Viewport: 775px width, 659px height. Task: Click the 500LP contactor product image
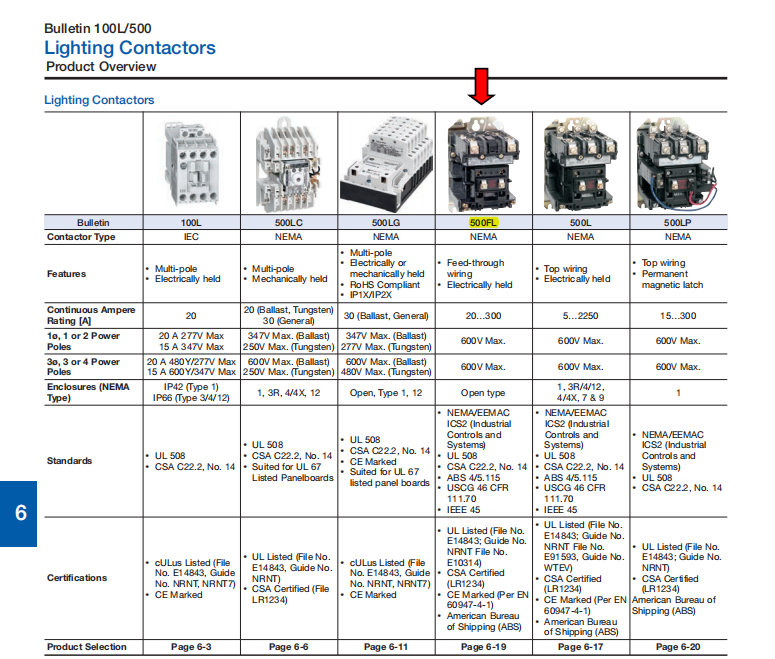click(677, 164)
